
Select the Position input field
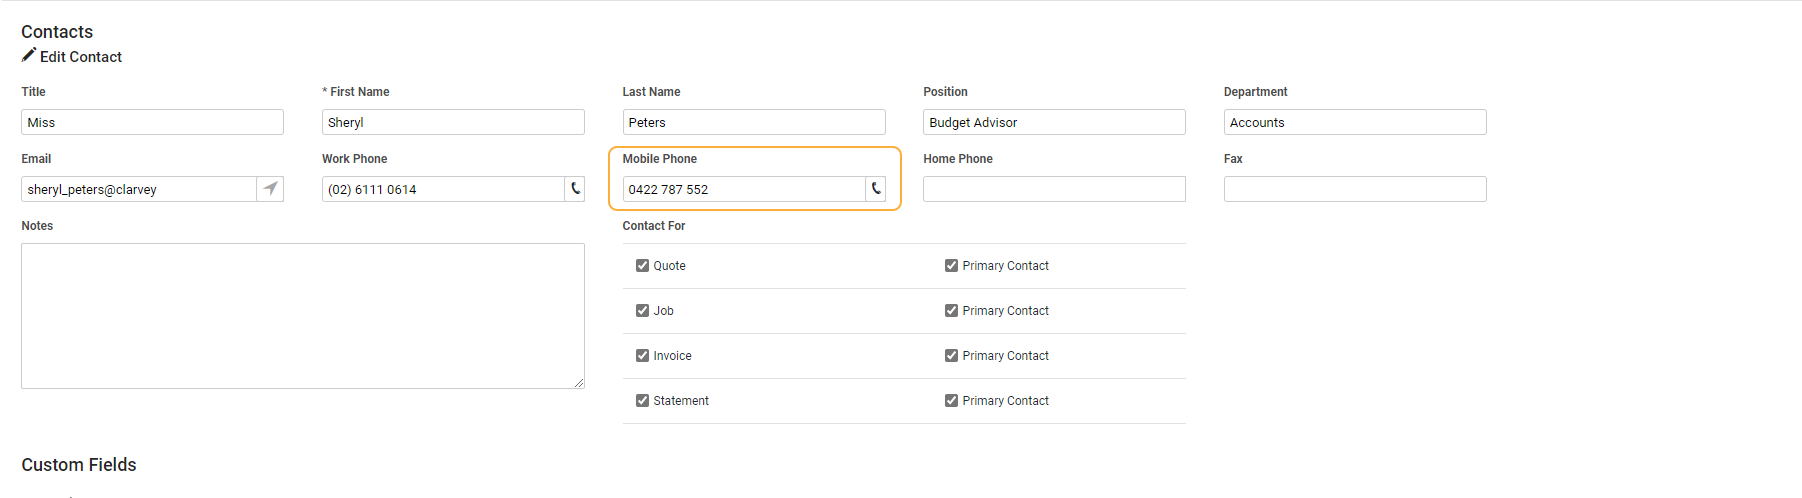click(x=1054, y=122)
